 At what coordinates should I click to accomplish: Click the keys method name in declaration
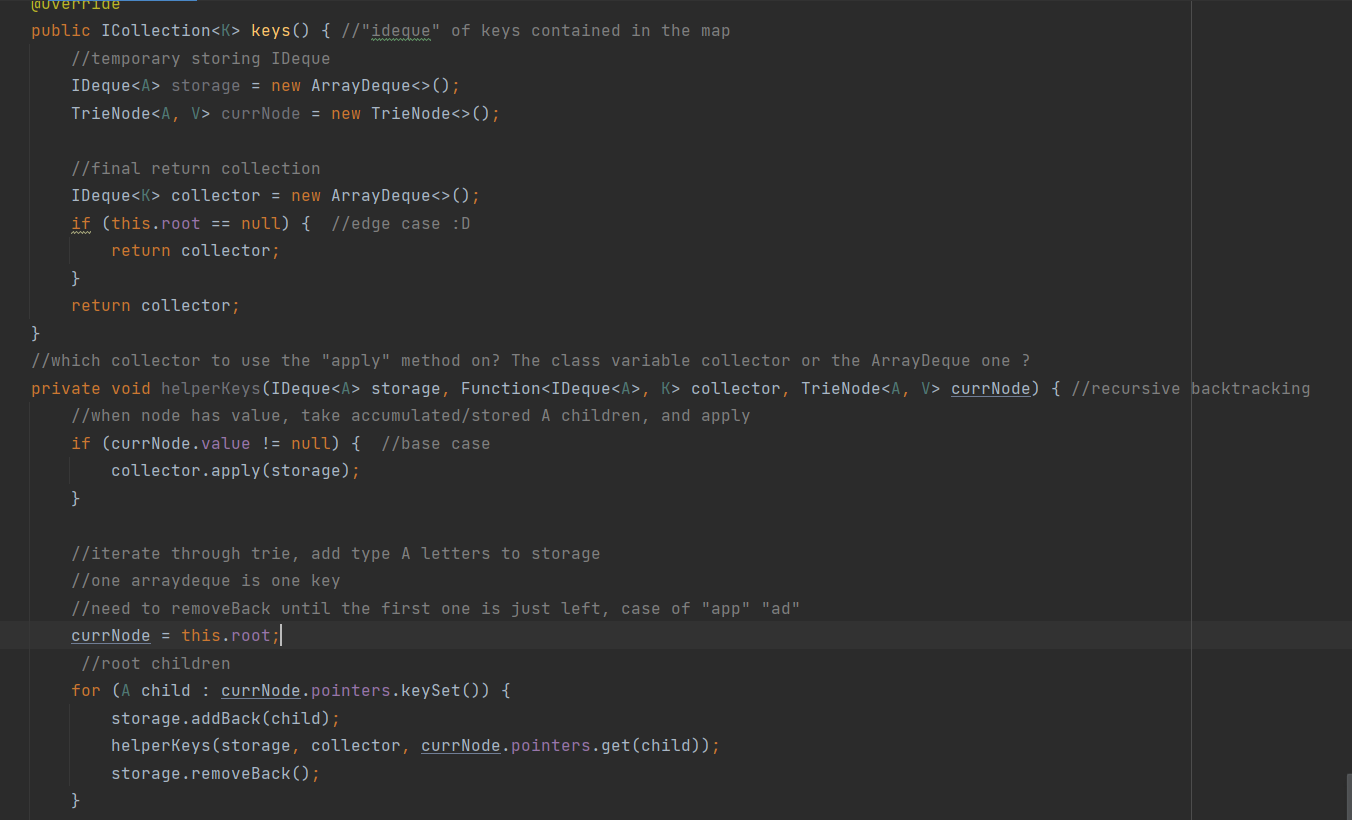[x=270, y=31]
